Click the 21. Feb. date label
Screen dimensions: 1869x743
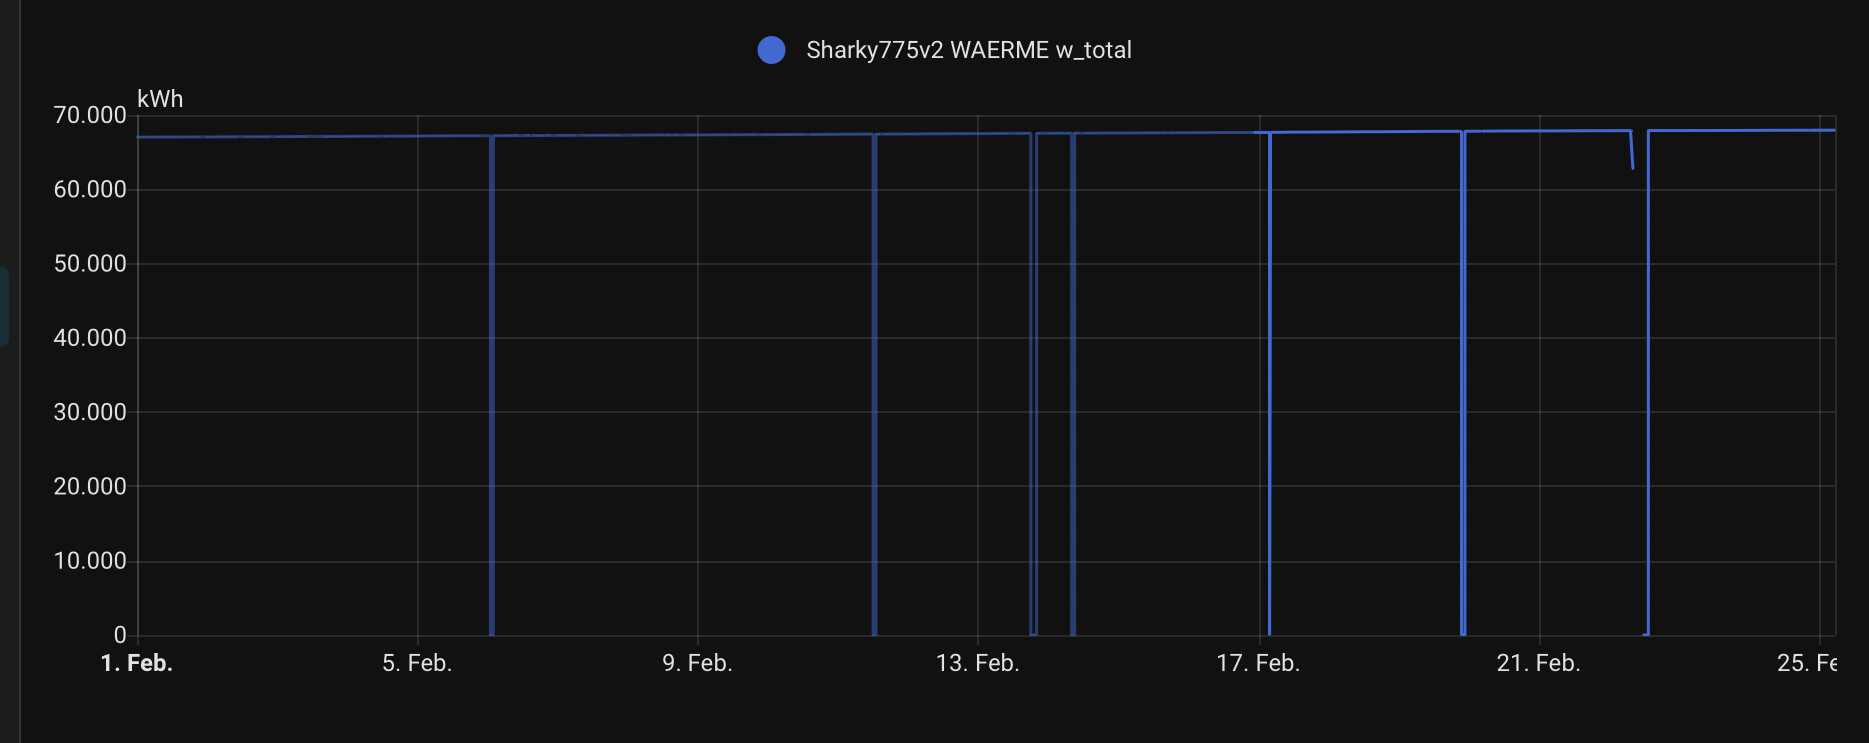pos(1538,663)
